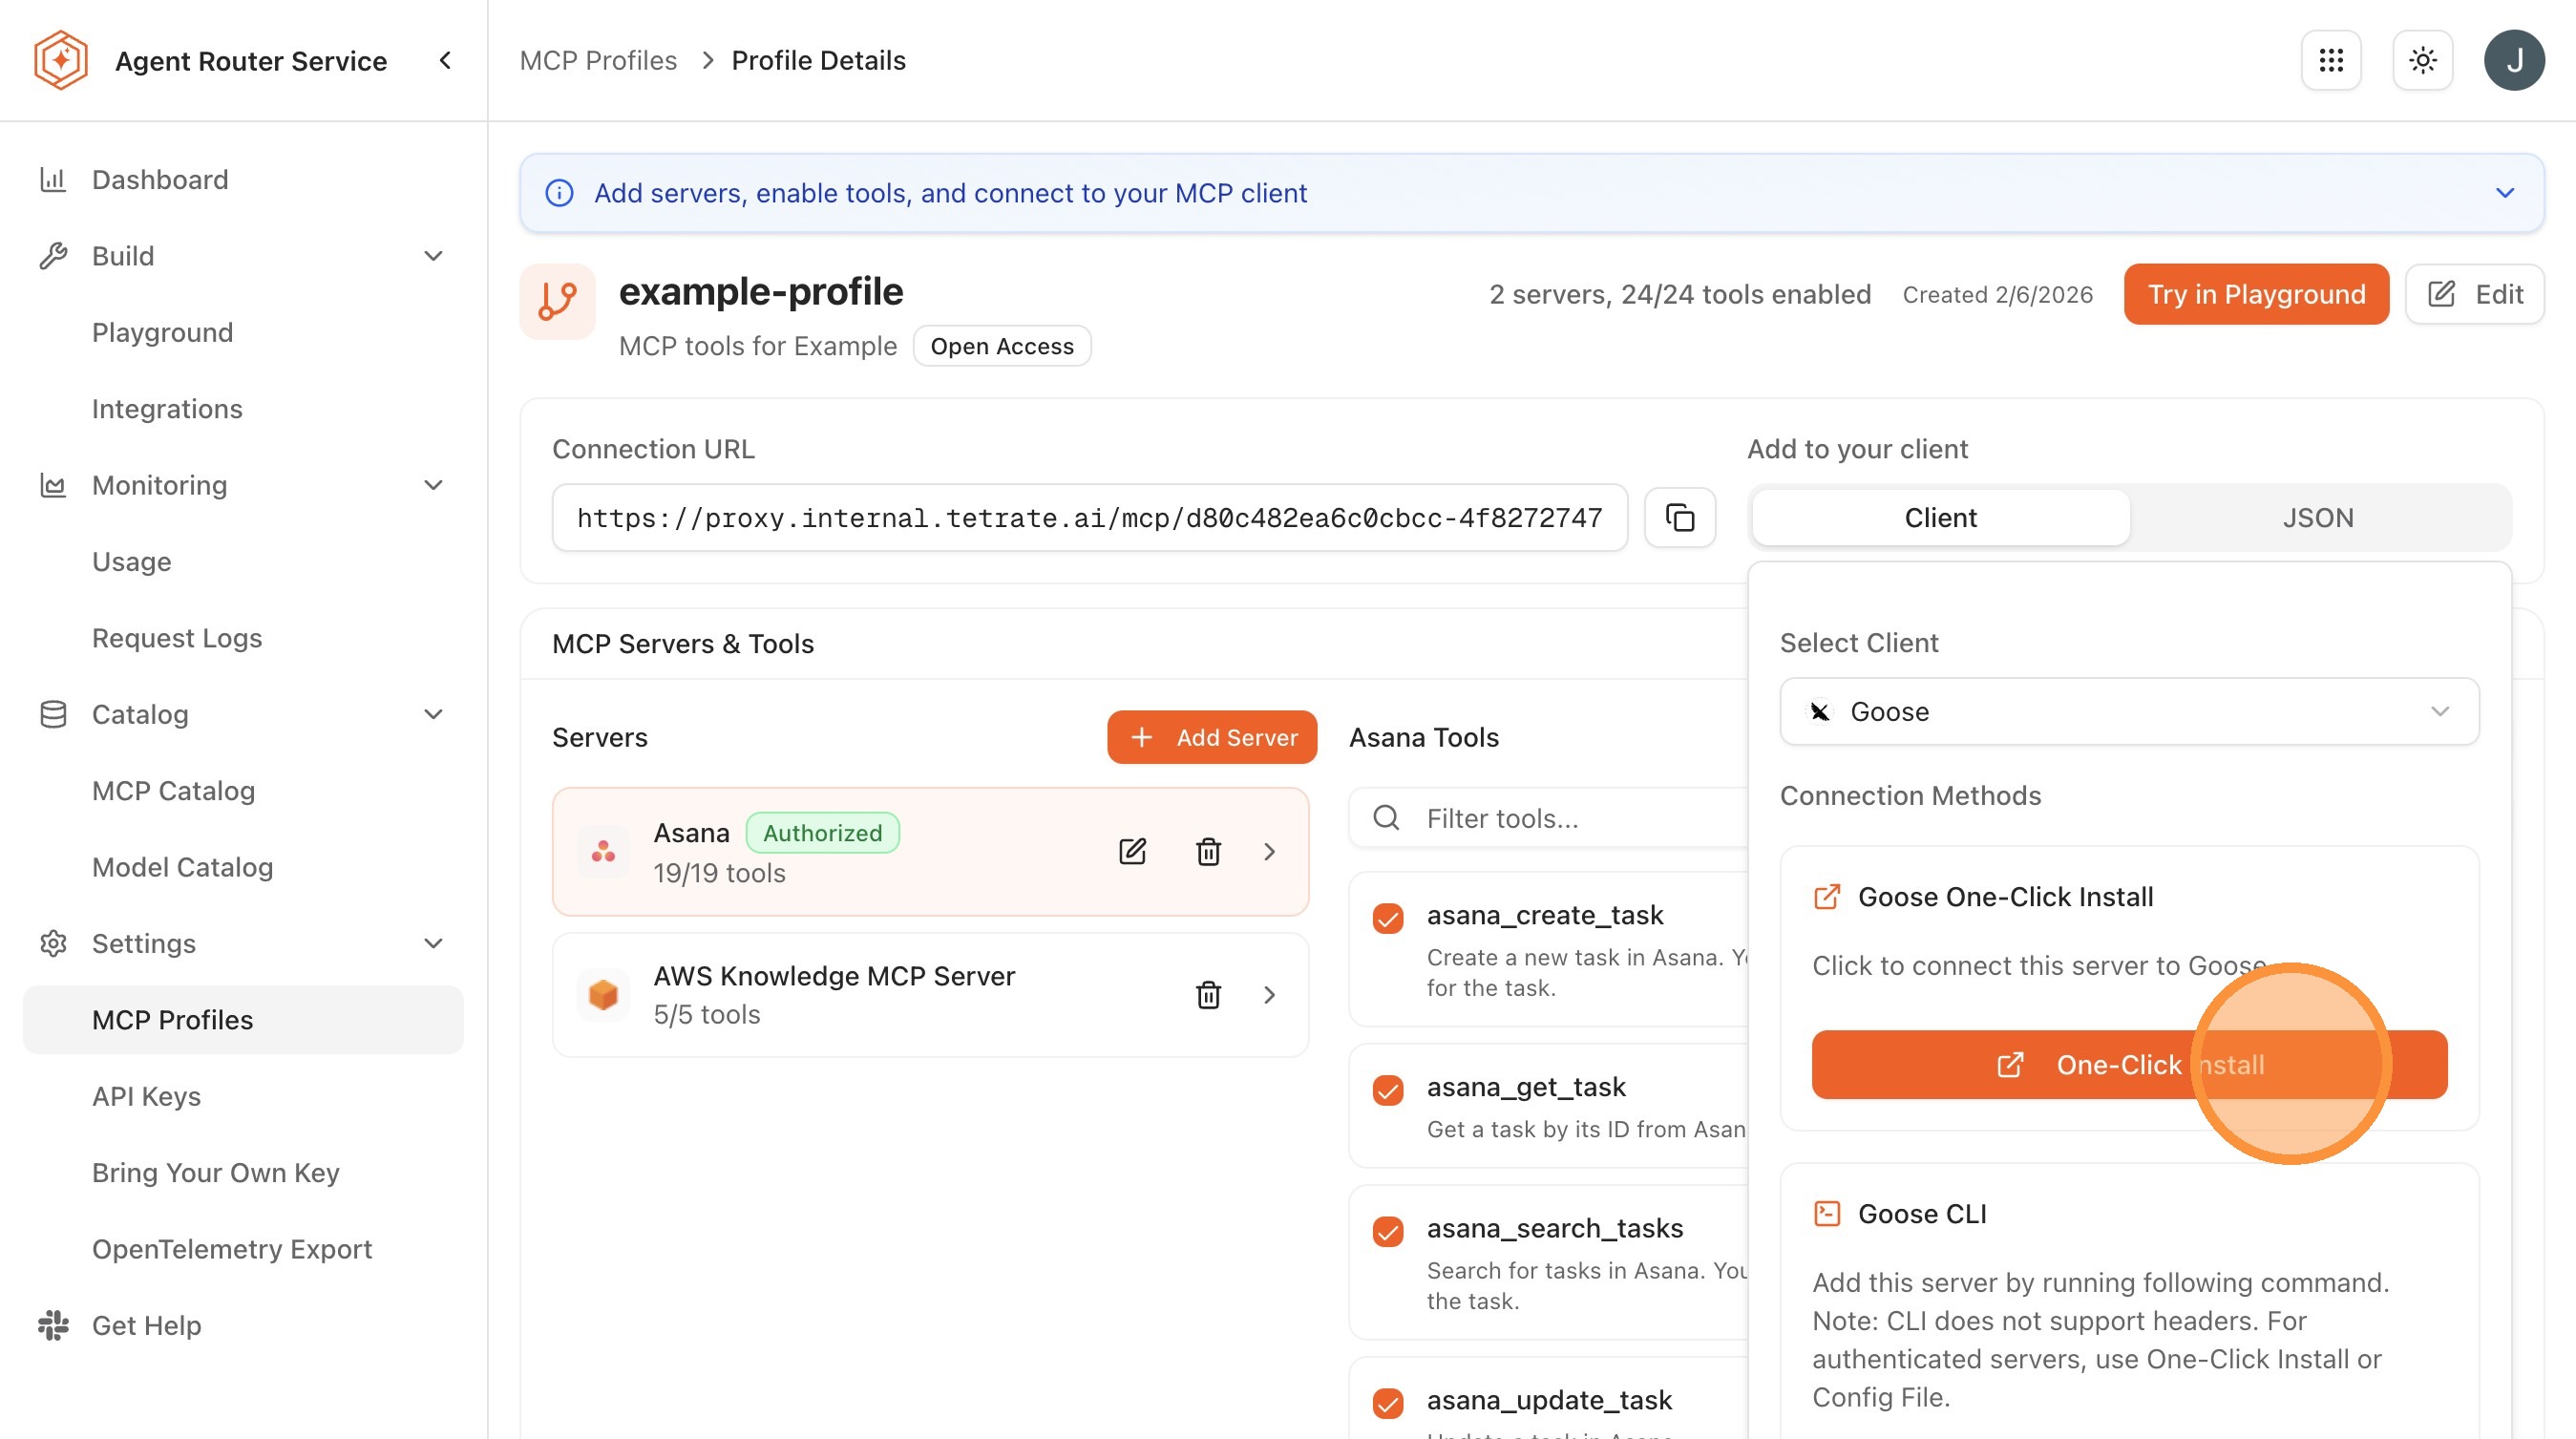Click the Goose logo in client selector
Image resolution: width=2576 pixels, height=1439 pixels.
point(1820,711)
